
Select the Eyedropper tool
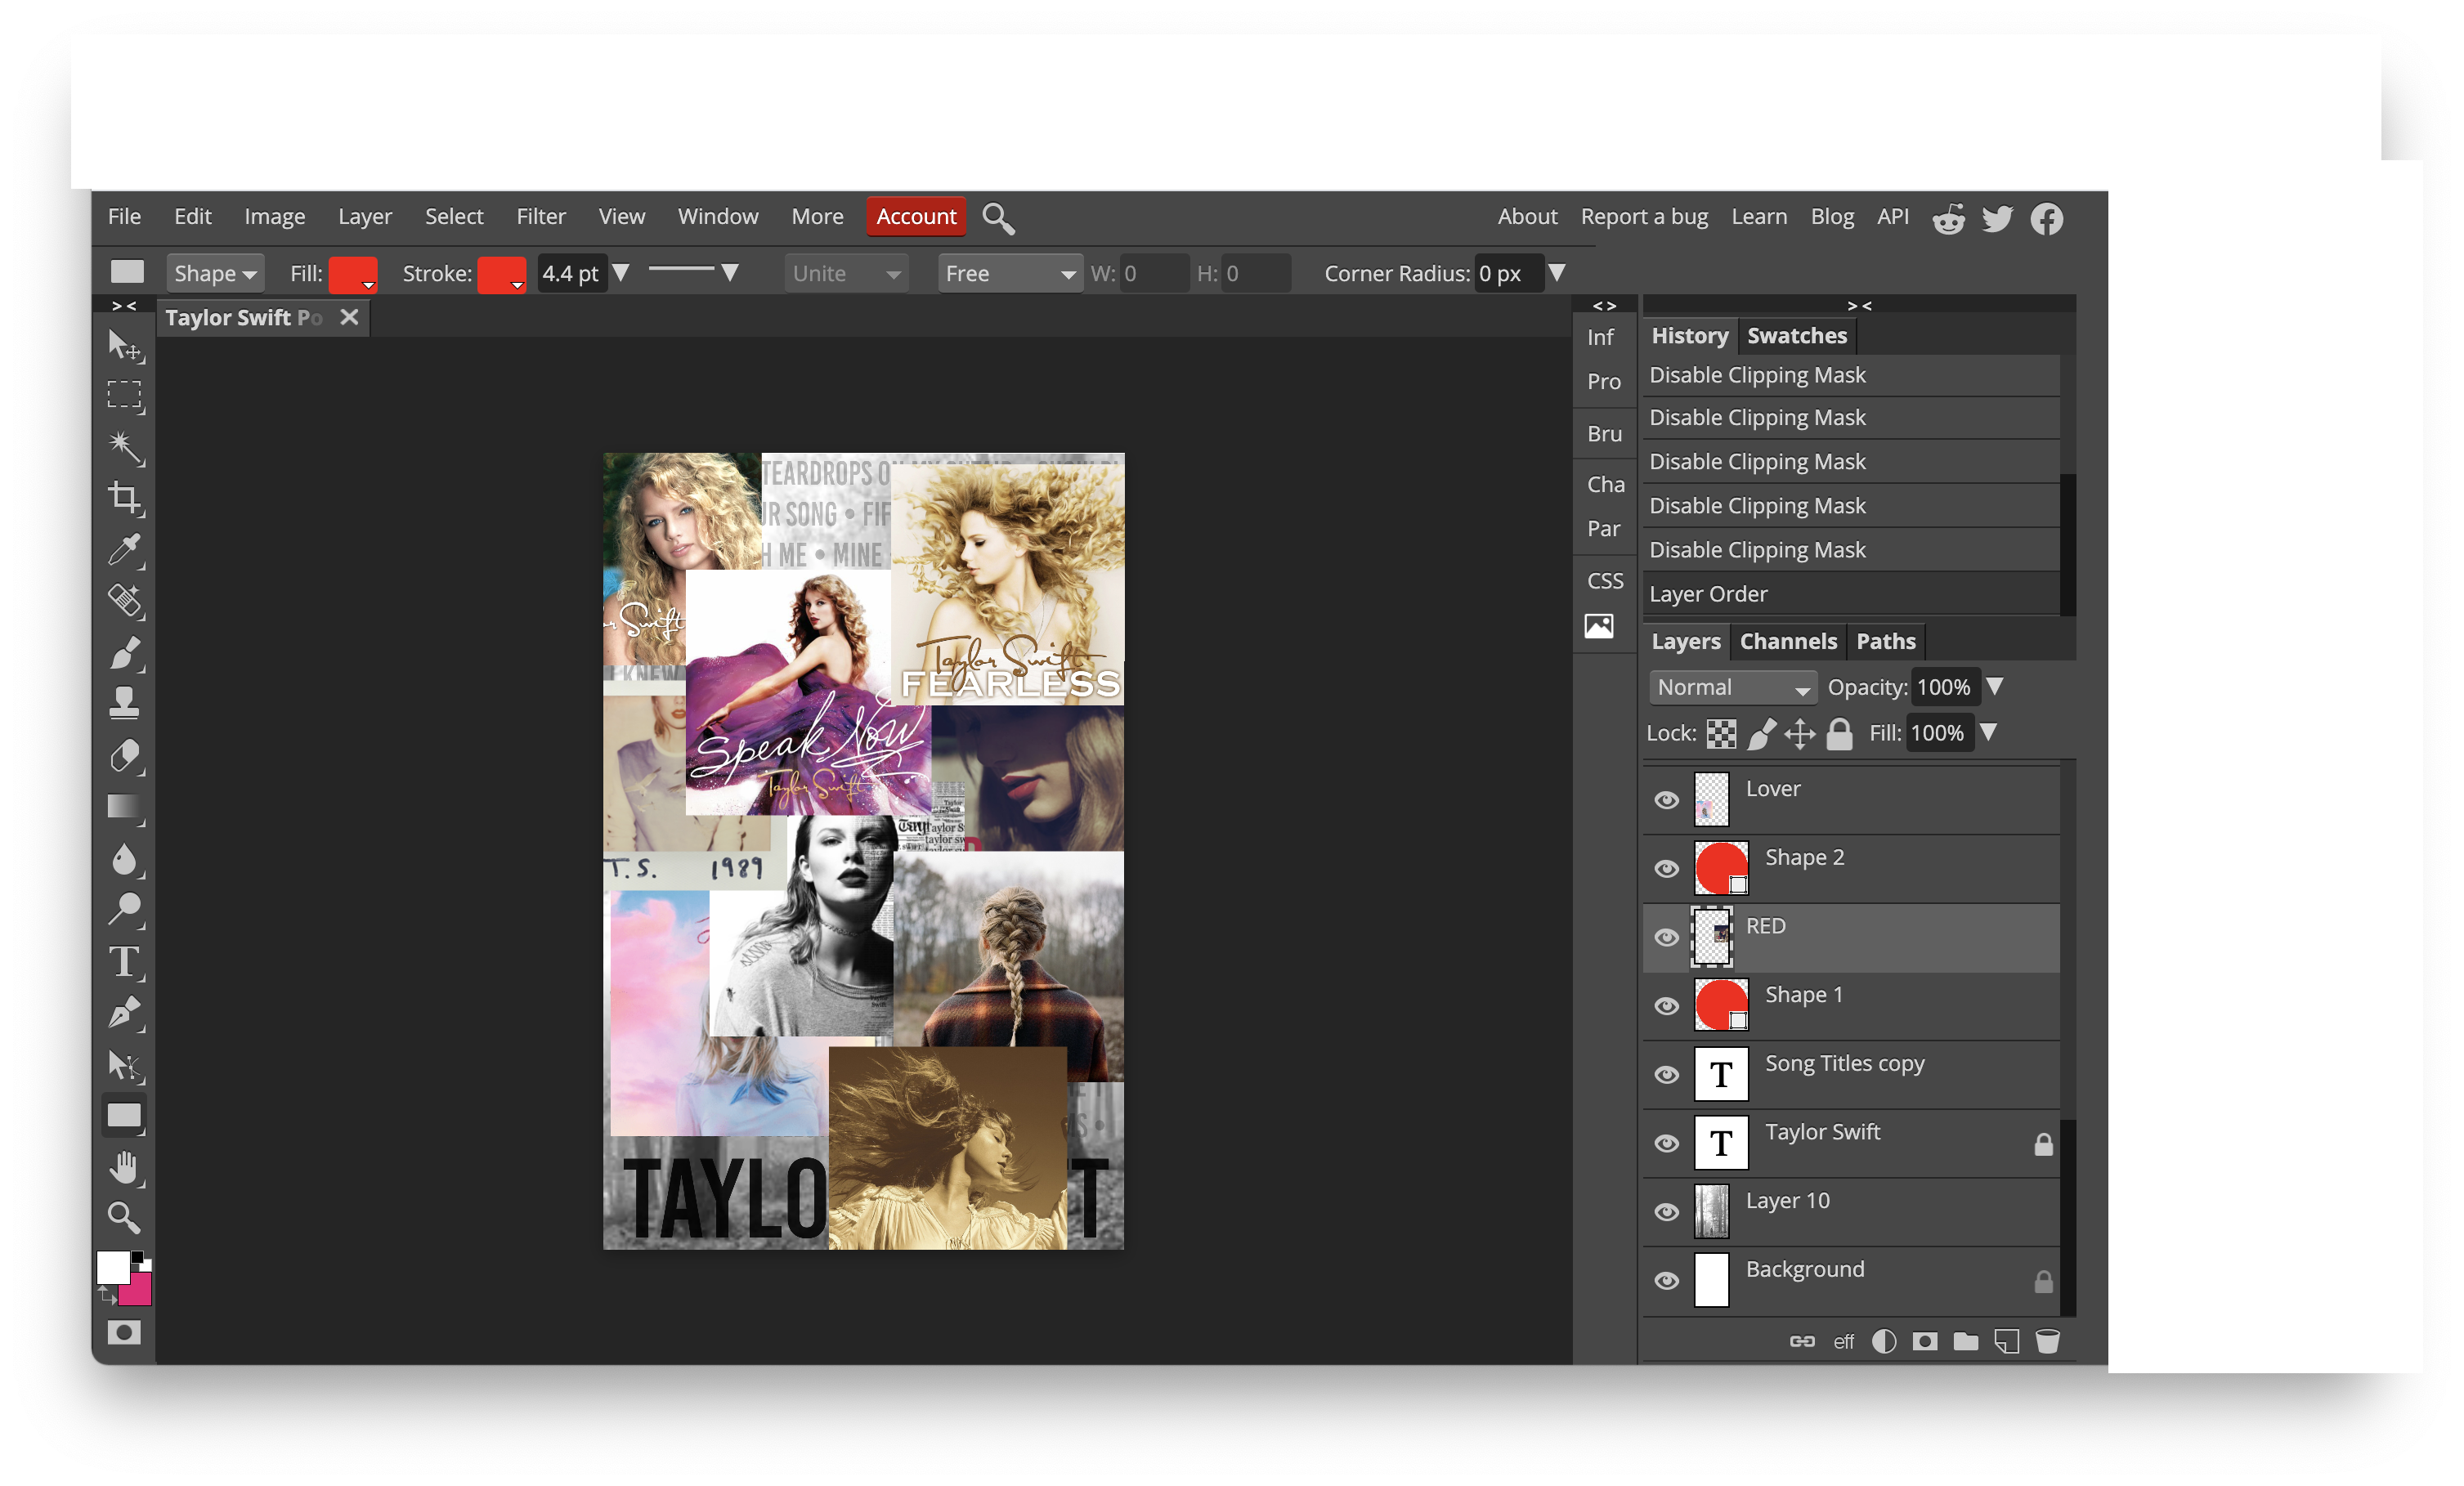click(125, 550)
